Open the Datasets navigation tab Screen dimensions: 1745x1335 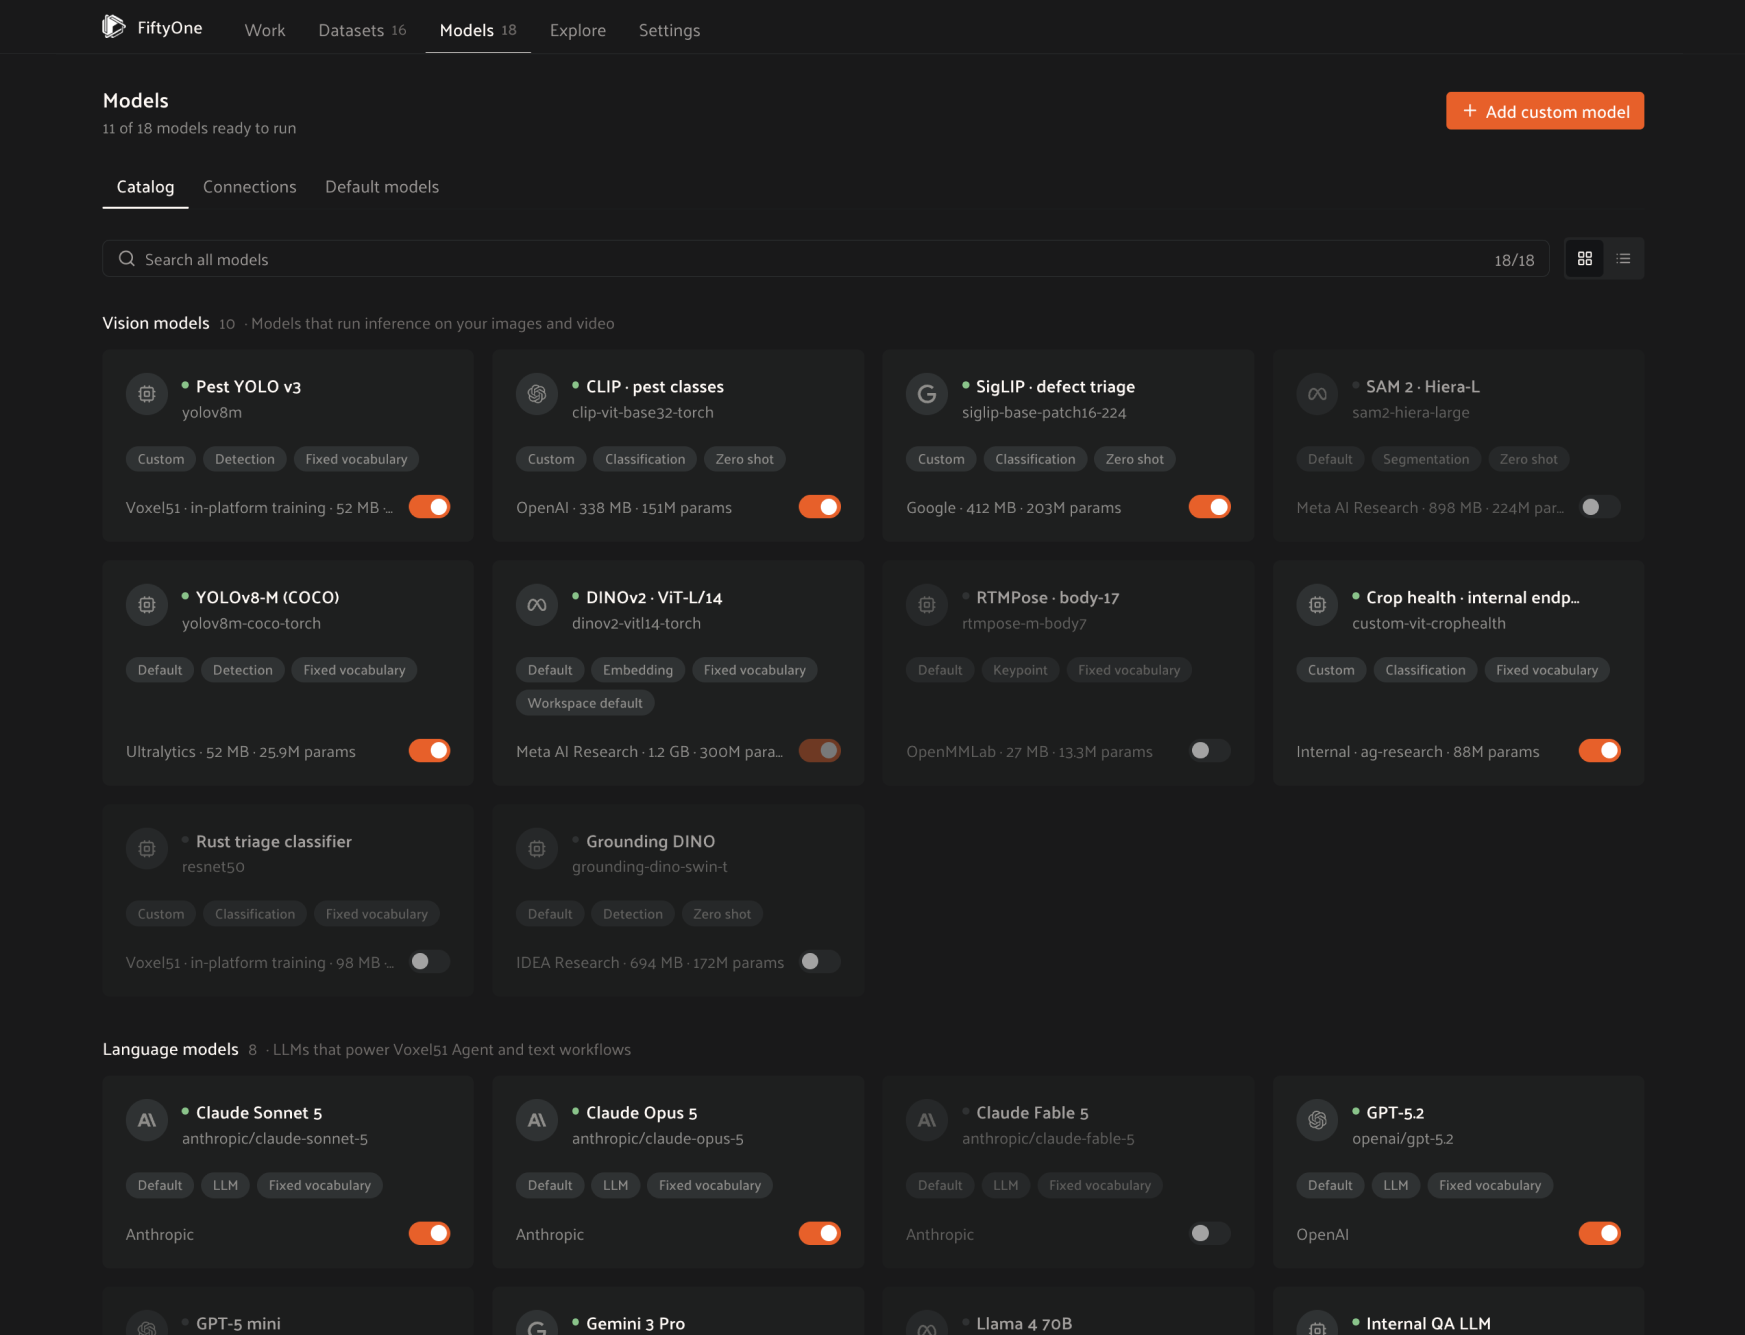point(362,30)
